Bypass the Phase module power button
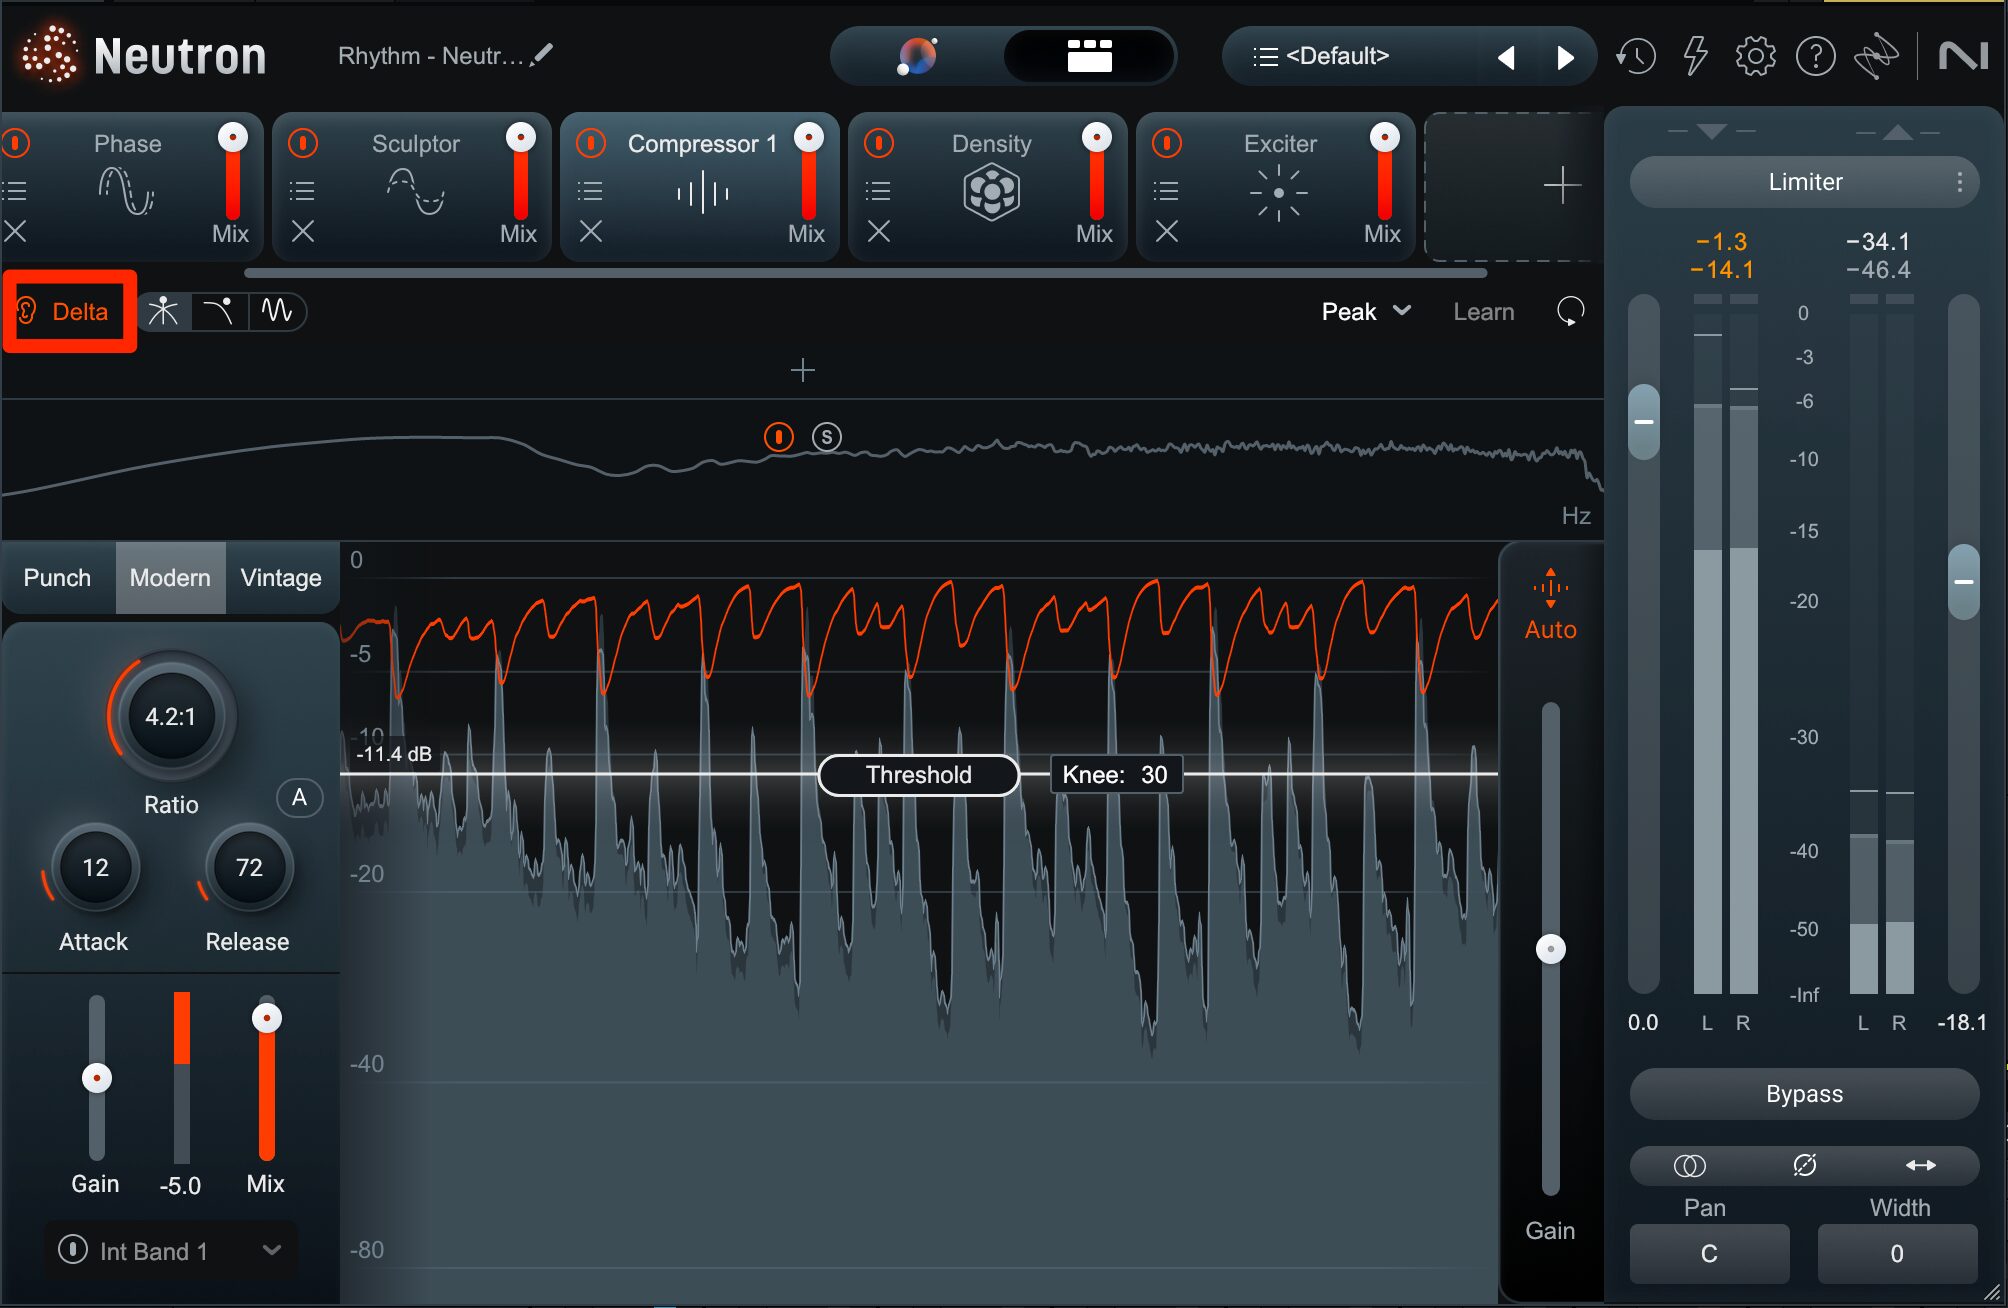The width and height of the screenshot is (2008, 1308). [16, 143]
